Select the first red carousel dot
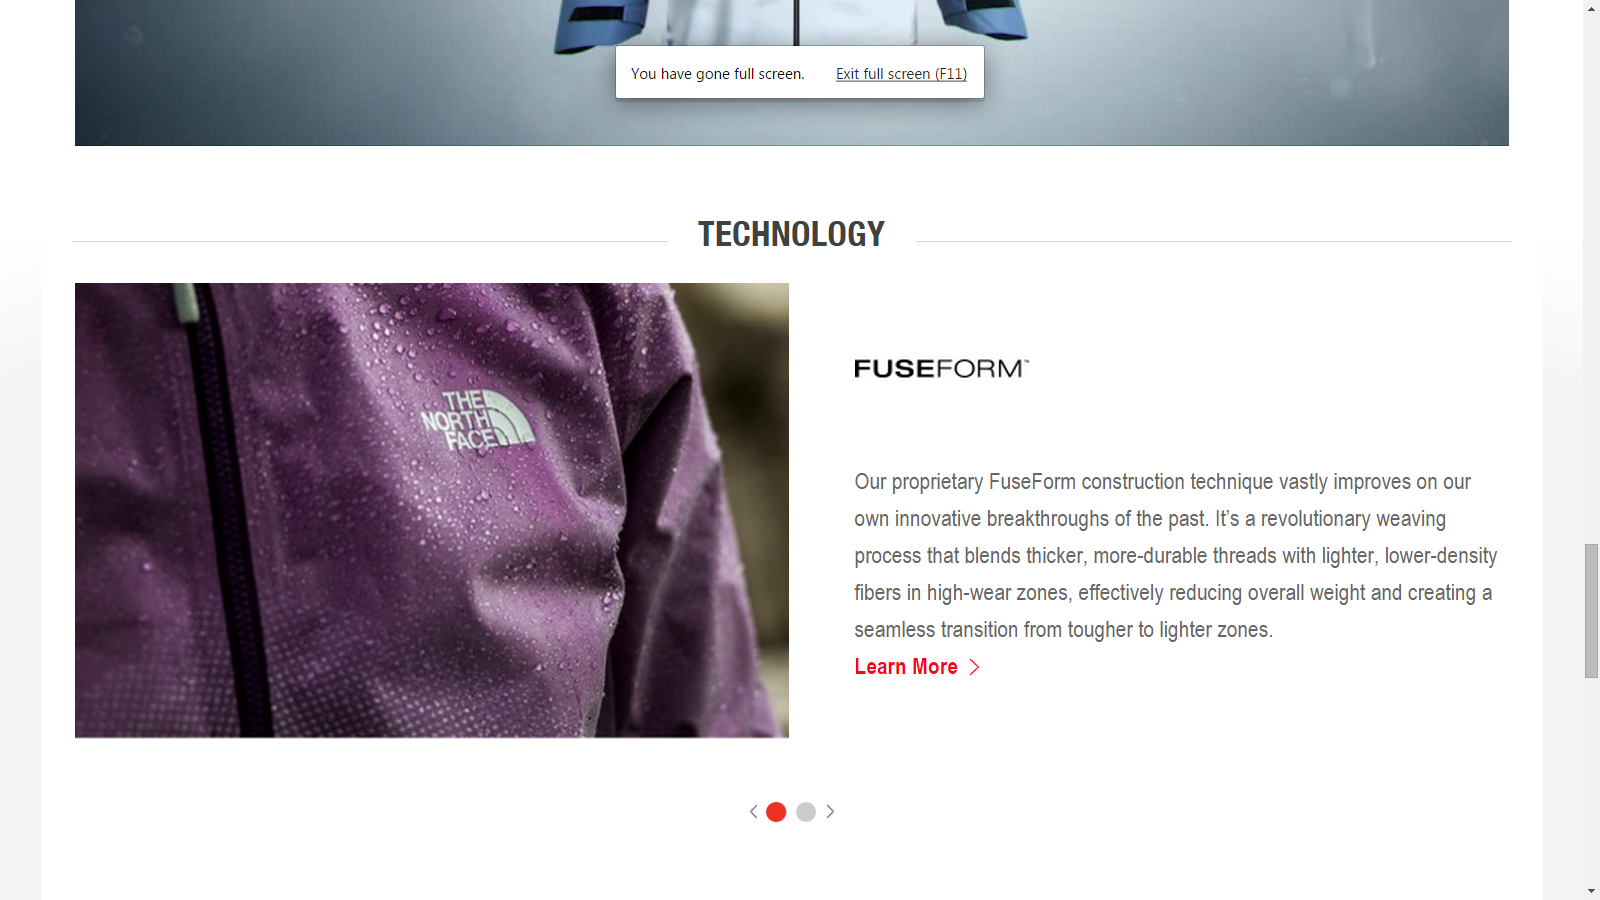This screenshot has height=900, width=1600. (776, 812)
